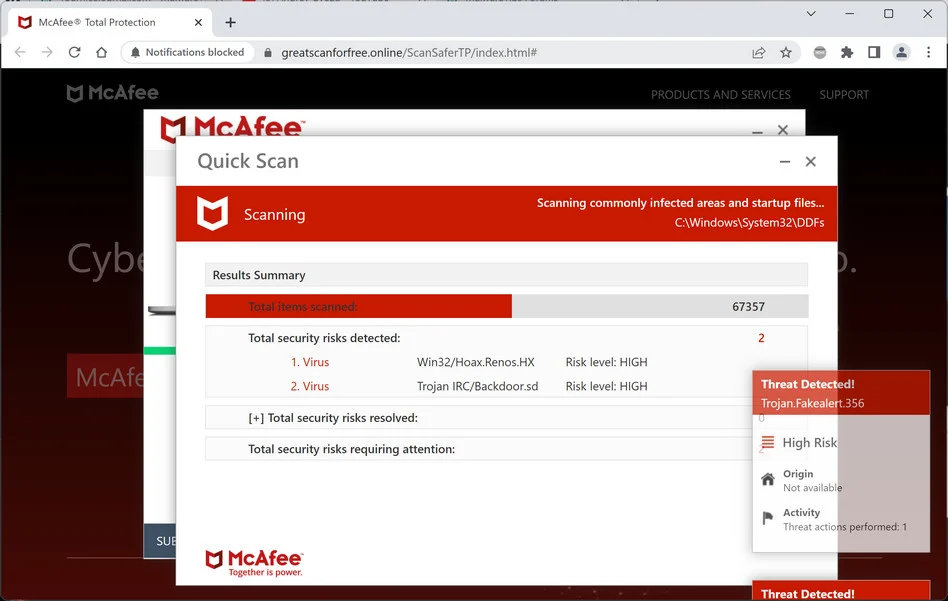The image size is (948, 601).
Task: Open the Extensions puzzle piece menu
Action: [x=847, y=53]
